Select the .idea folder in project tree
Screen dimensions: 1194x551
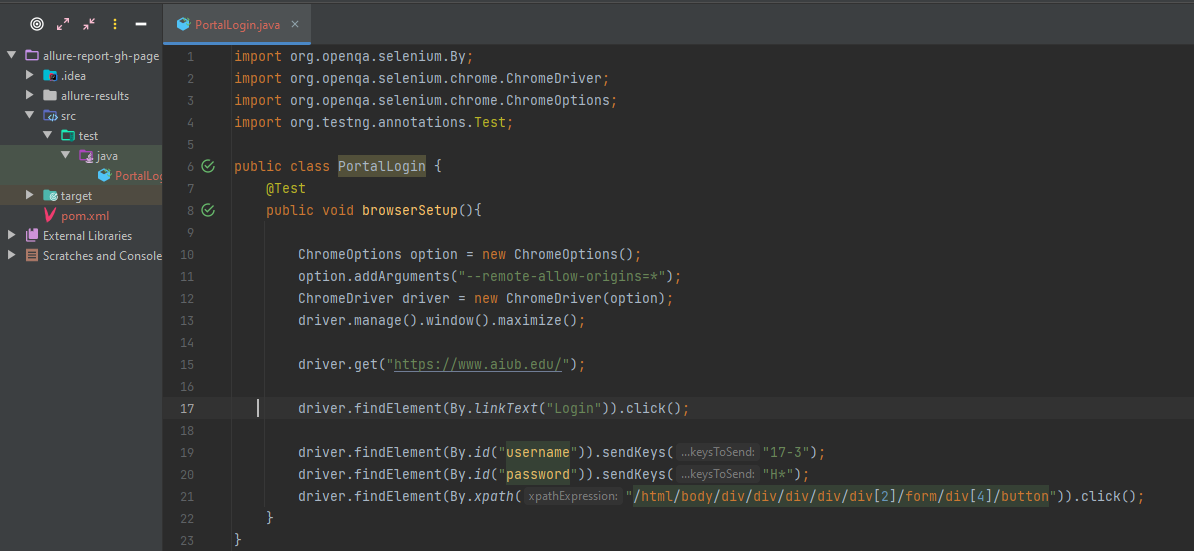pos(73,75)
